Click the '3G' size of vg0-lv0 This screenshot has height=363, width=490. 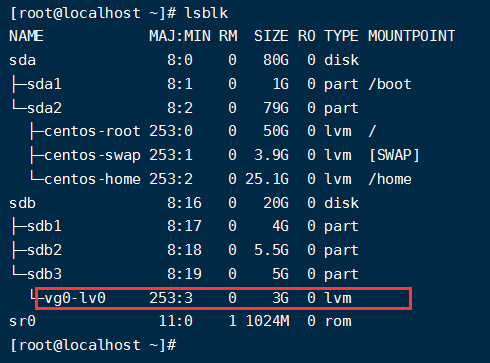coord(280,298)
